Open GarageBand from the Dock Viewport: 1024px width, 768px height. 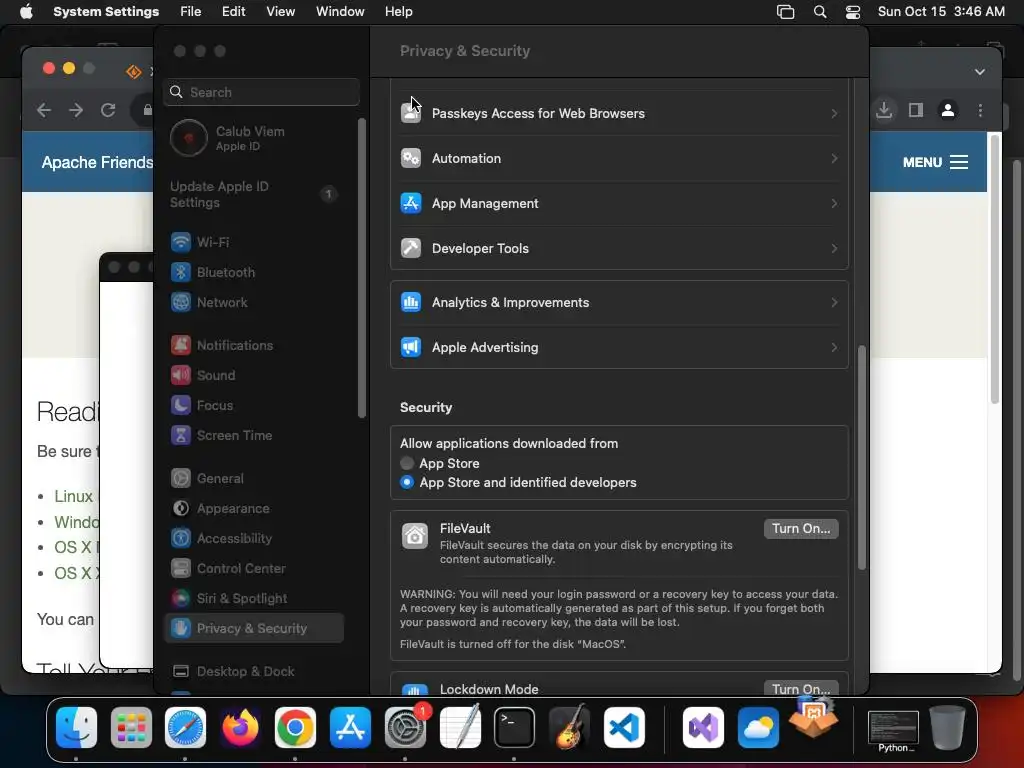(x=569, y=727)
